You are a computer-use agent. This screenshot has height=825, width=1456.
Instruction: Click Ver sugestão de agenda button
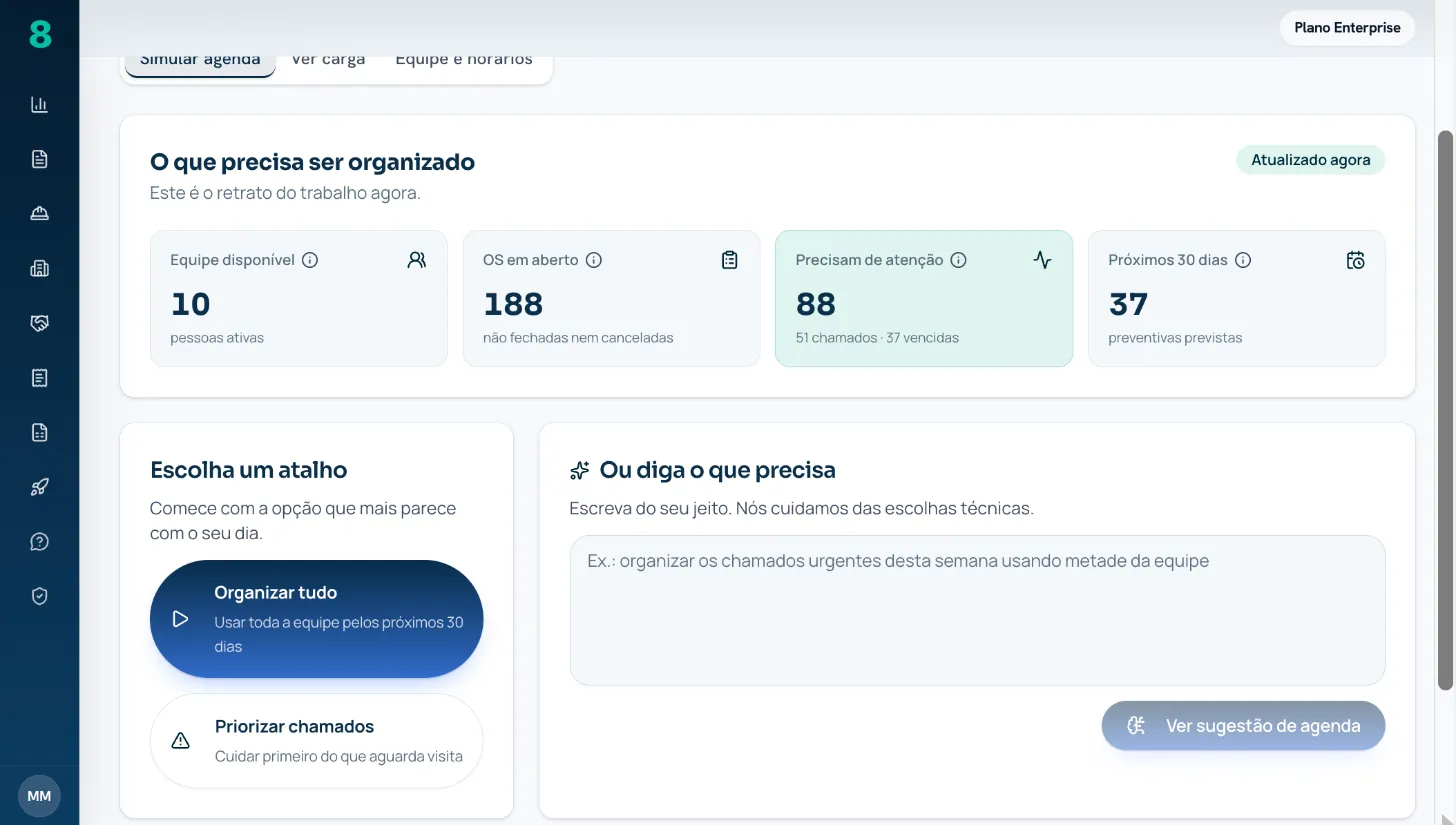1243,725
